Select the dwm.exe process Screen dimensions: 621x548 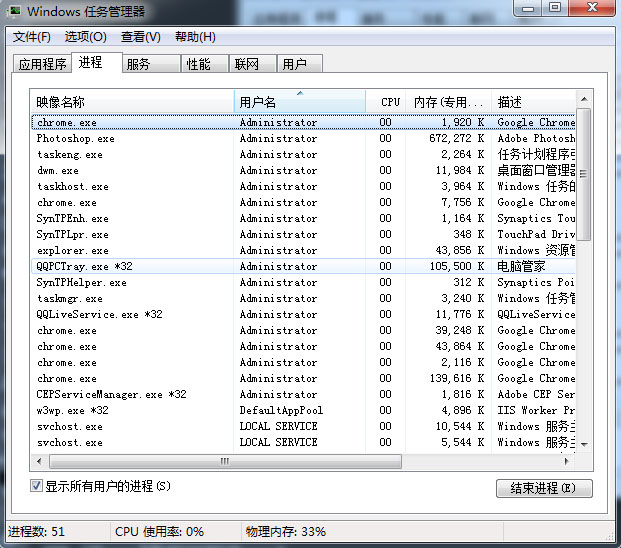click(303, 170)
